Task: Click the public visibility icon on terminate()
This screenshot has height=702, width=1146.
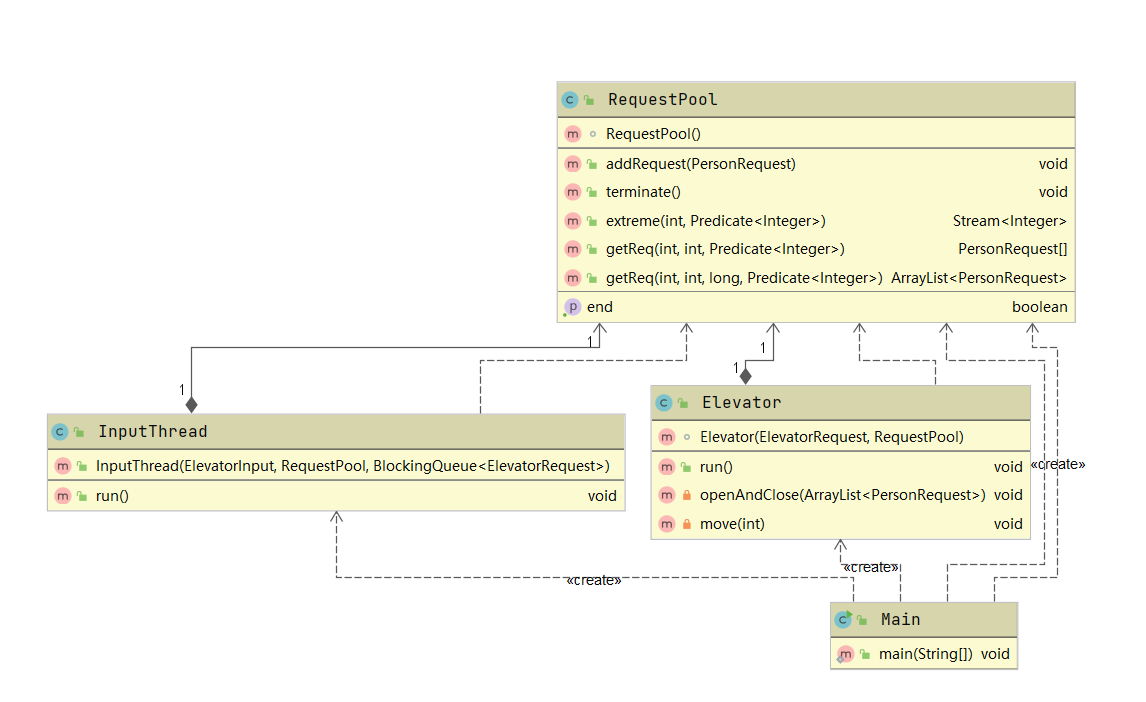Action: click(592, 193)
